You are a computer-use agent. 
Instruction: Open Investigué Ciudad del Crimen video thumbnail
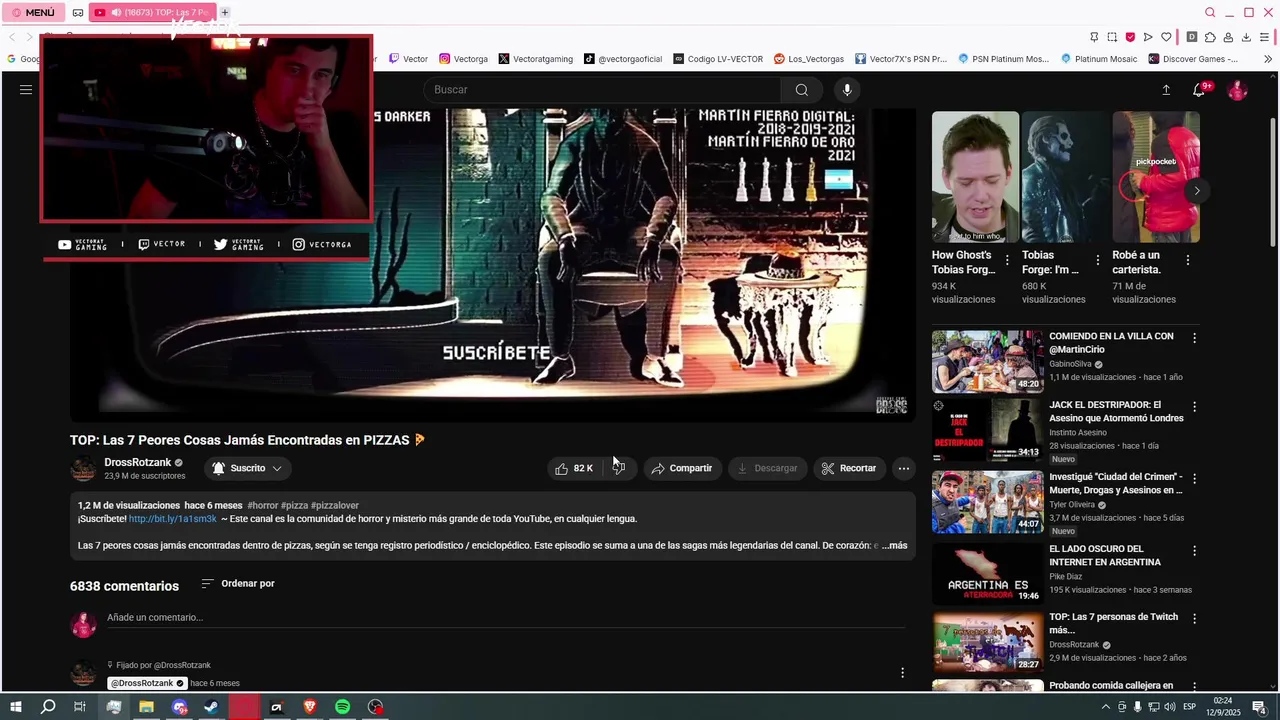coord(987,502)
